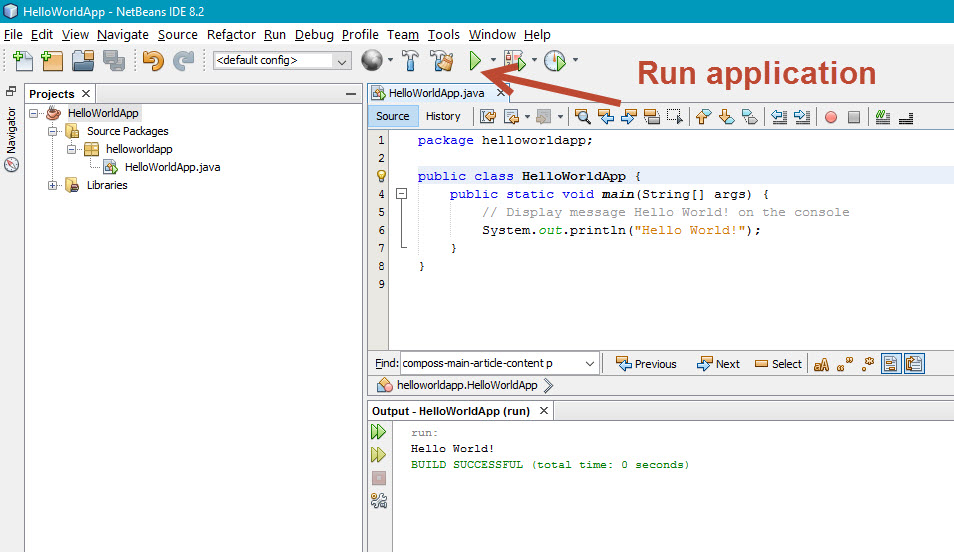Click the Undo arrow icon
954x552 pixels.
[153, 61]
